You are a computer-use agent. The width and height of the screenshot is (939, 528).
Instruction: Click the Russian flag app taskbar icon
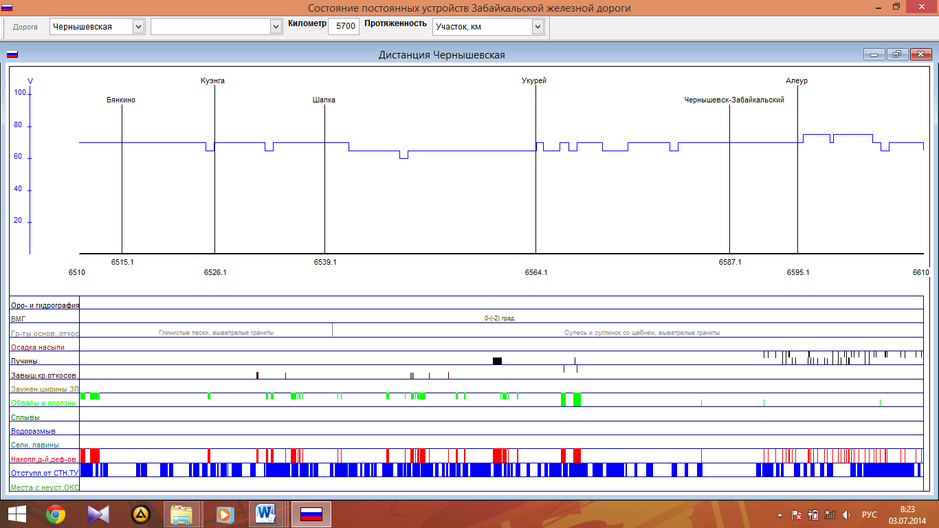pyautogui.click(x=311, y=514)
